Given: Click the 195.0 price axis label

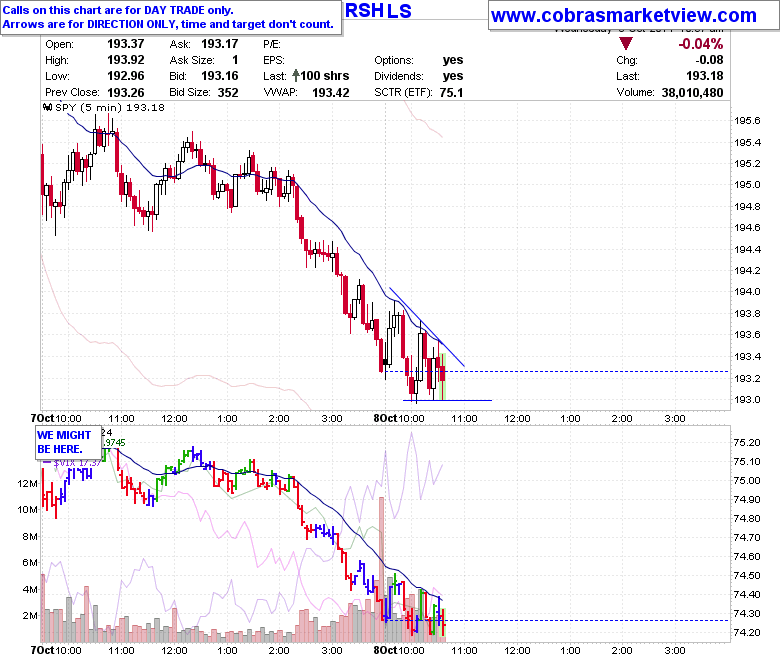Looking at the screenshot, I should coord(747,185).
